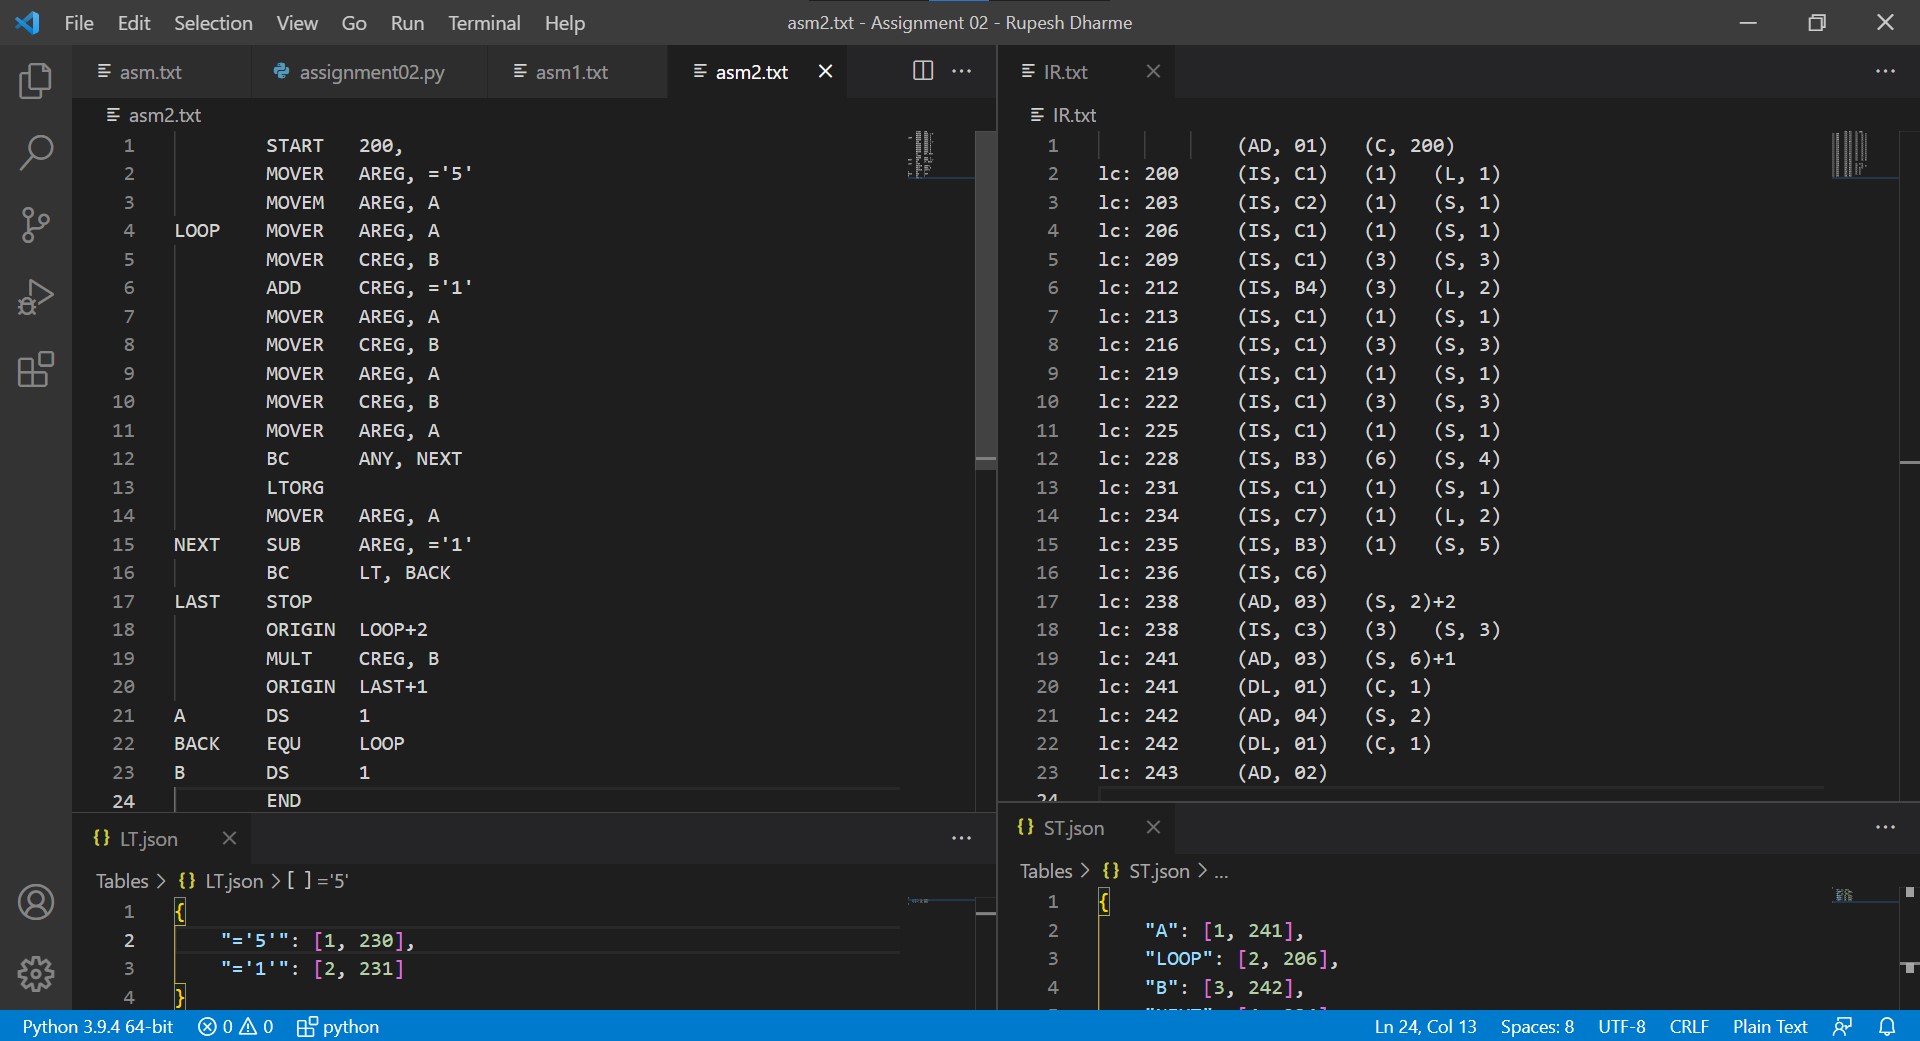Open the Terminal menu
Image resolution: width=1920 pixels, height=1041 pixels.
[x=484, y=23]
